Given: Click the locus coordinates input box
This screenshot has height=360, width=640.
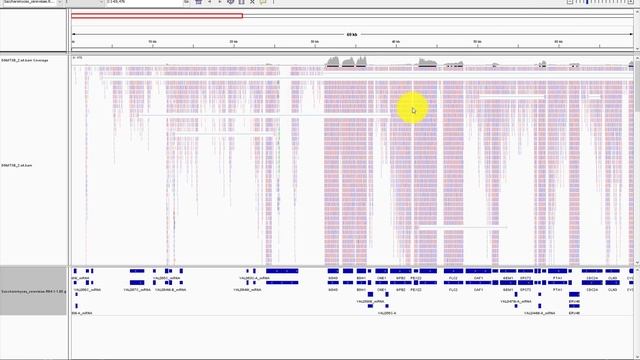Looking at the screenshot, I should click(144, 2).
